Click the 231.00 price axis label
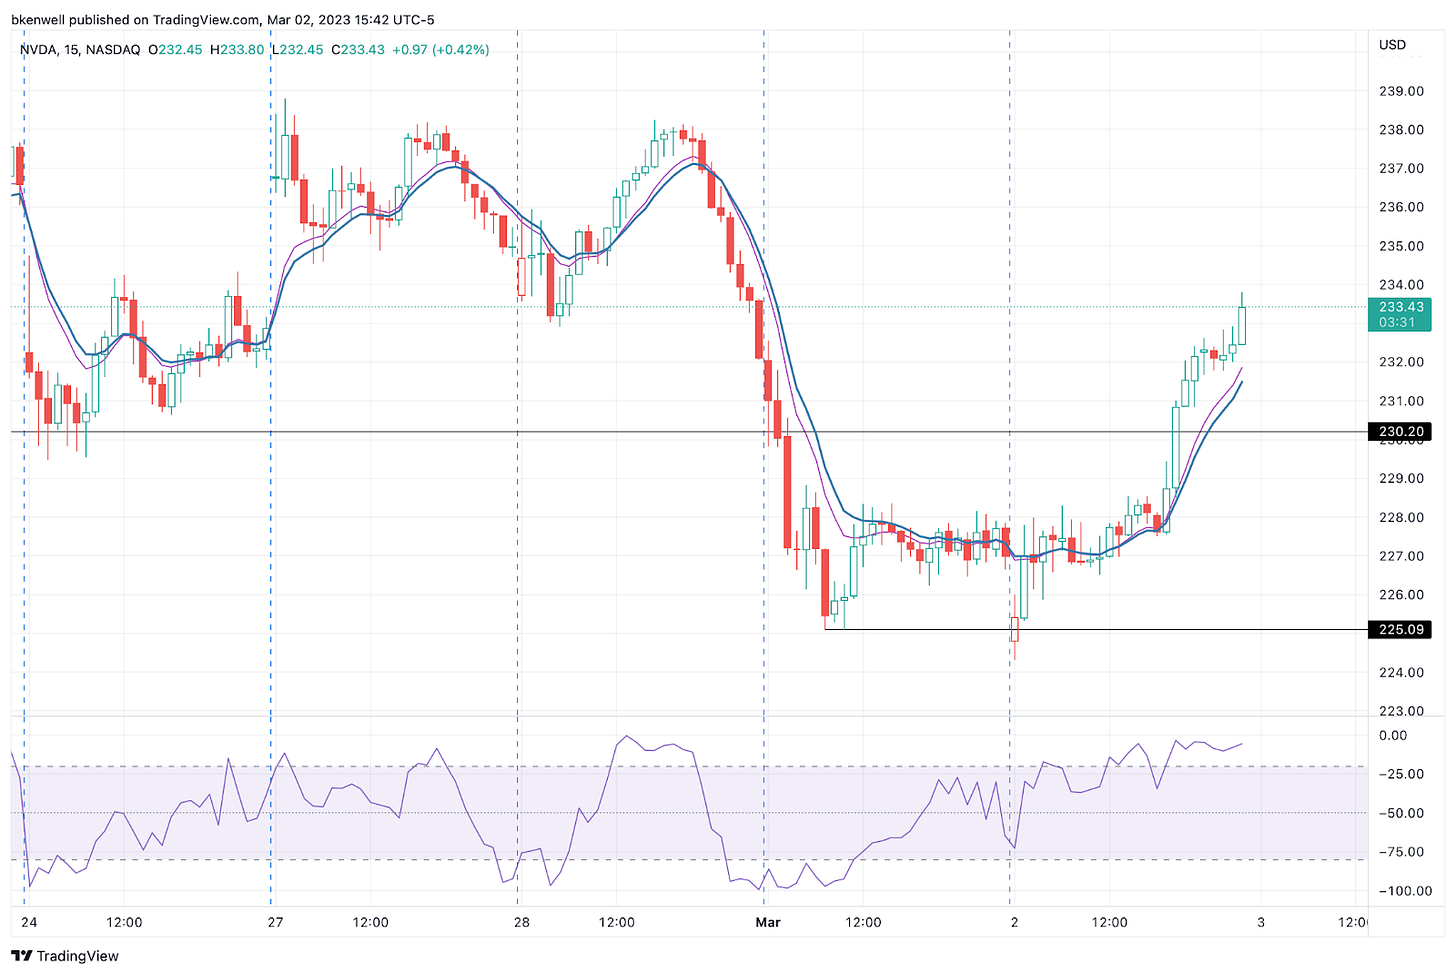Screen dimensions: 1456x976 pos(1401,401)
